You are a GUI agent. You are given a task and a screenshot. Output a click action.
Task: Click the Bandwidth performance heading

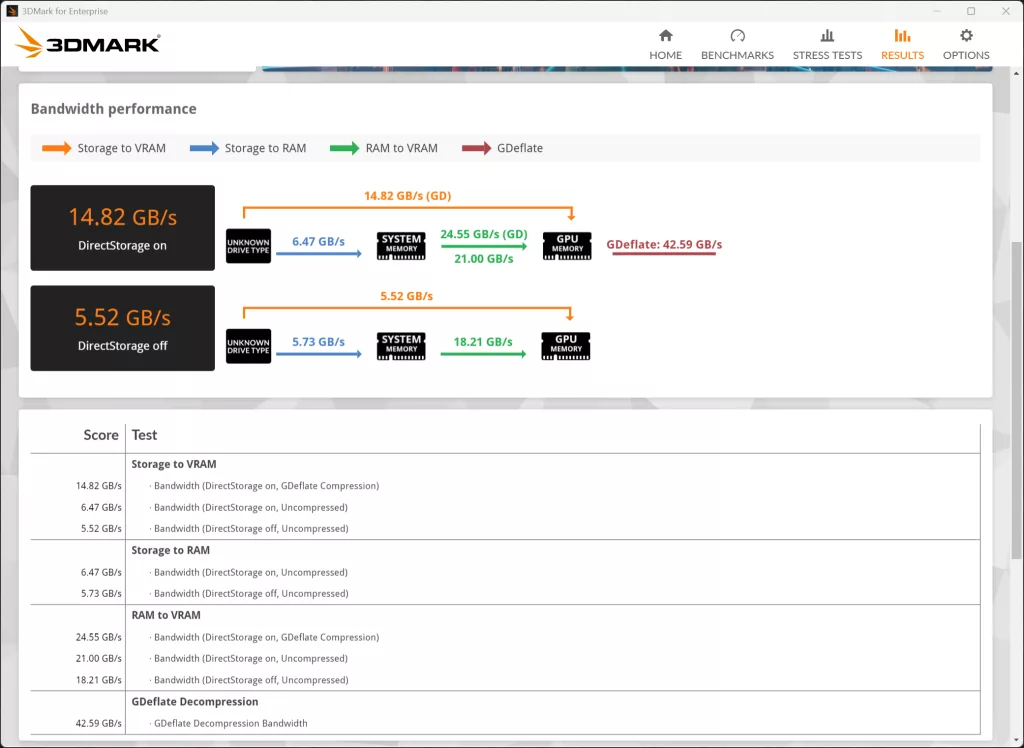(114, 108)
